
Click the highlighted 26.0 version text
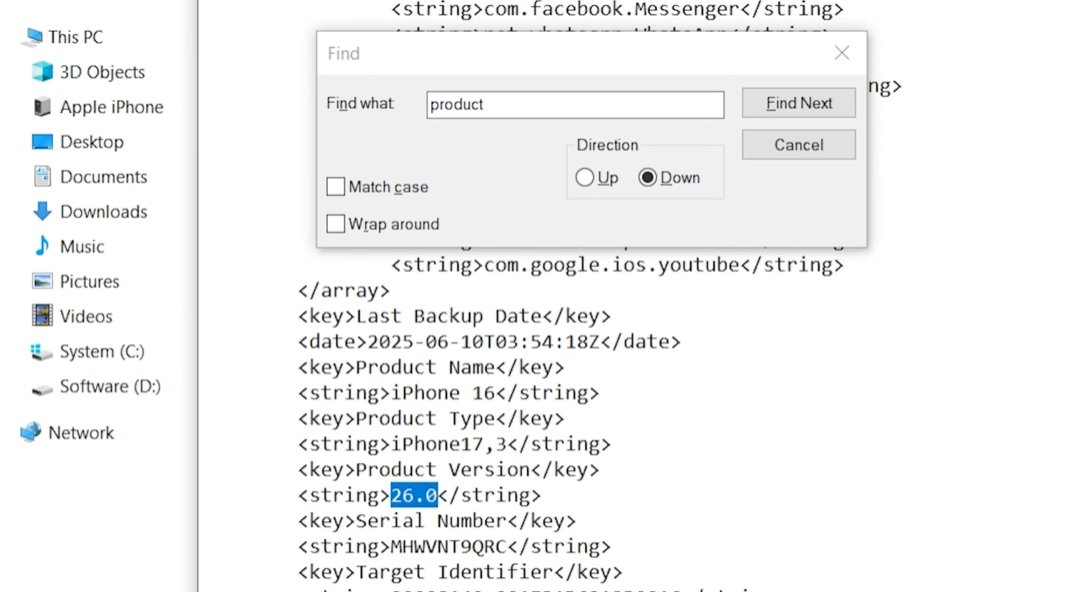[x=414, y=495]
